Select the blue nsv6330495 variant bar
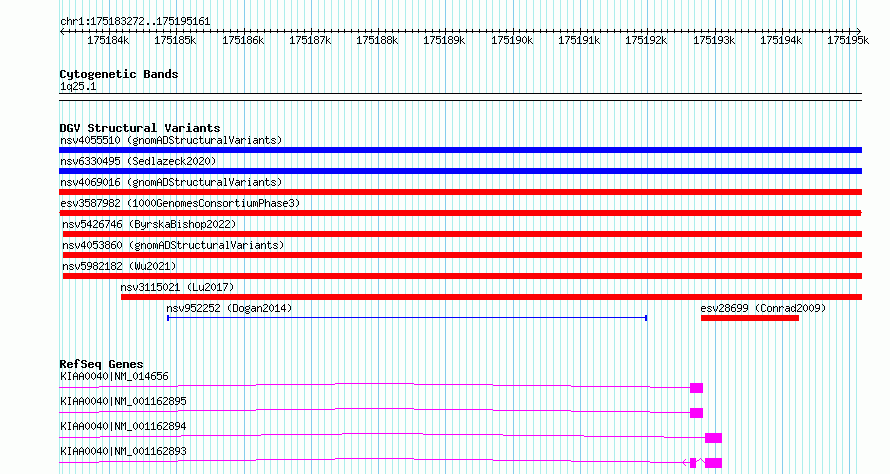 [460, 171]
